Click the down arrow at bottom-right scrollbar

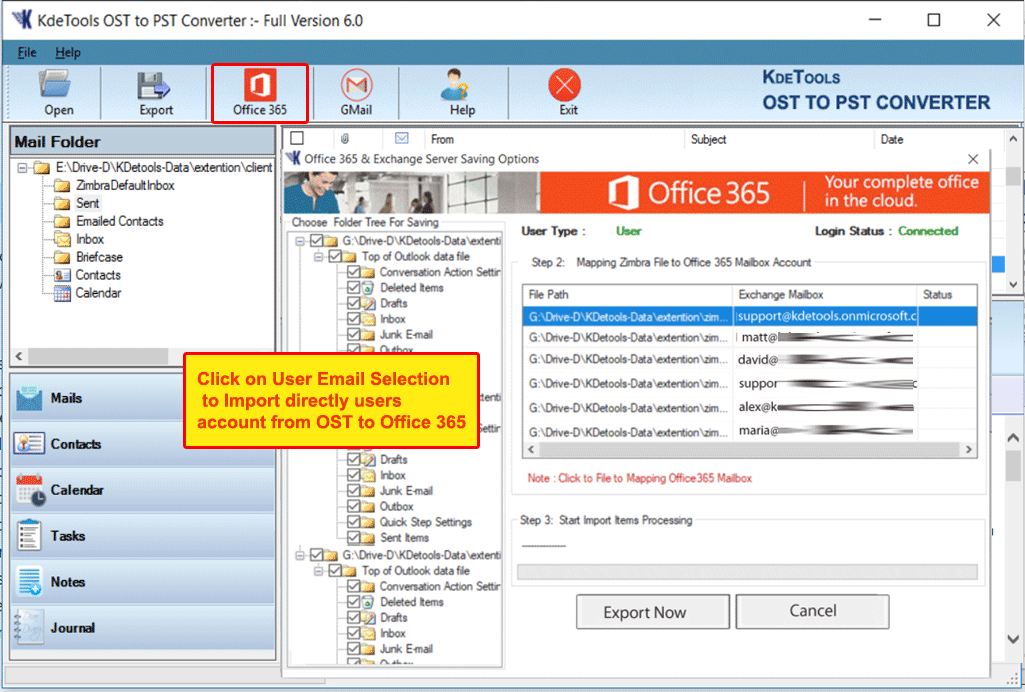[1013, 639]
